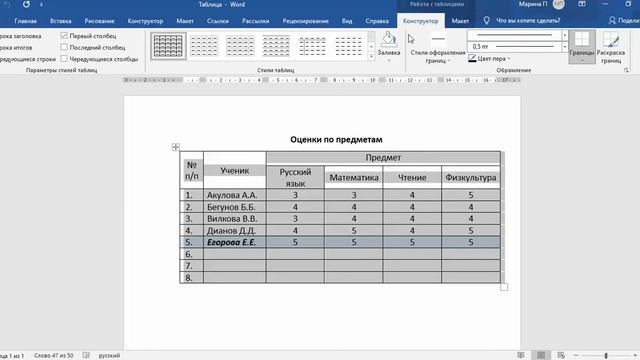The height and width of the screenshot is (360, 640).
Task: Select the first highlighted table style thumbnail
Action: coord(168,46)
